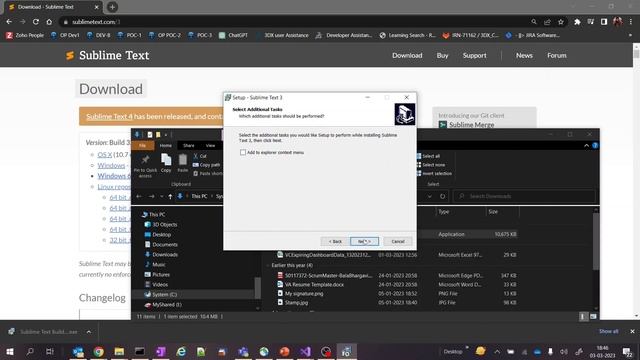640x360 pixels.
Task: Open the Download link in Sublime Text header
Action: click(407, 56)
